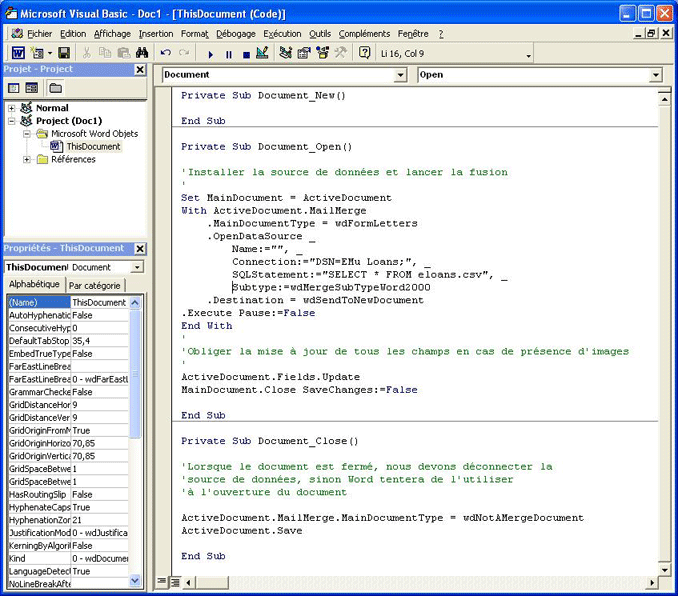Collapse the Project (Doc1) node
The height and width of the screenshot is (596, 678).
[x=12, y=121]
